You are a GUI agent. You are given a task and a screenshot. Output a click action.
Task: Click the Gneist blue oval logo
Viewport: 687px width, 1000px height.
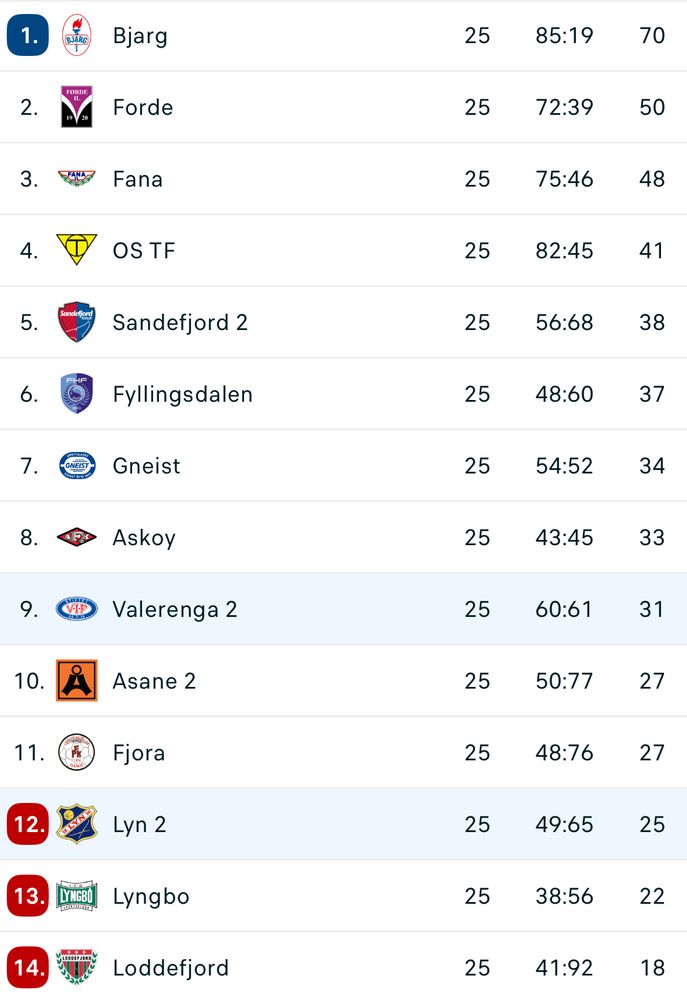[x=77, y=466]
